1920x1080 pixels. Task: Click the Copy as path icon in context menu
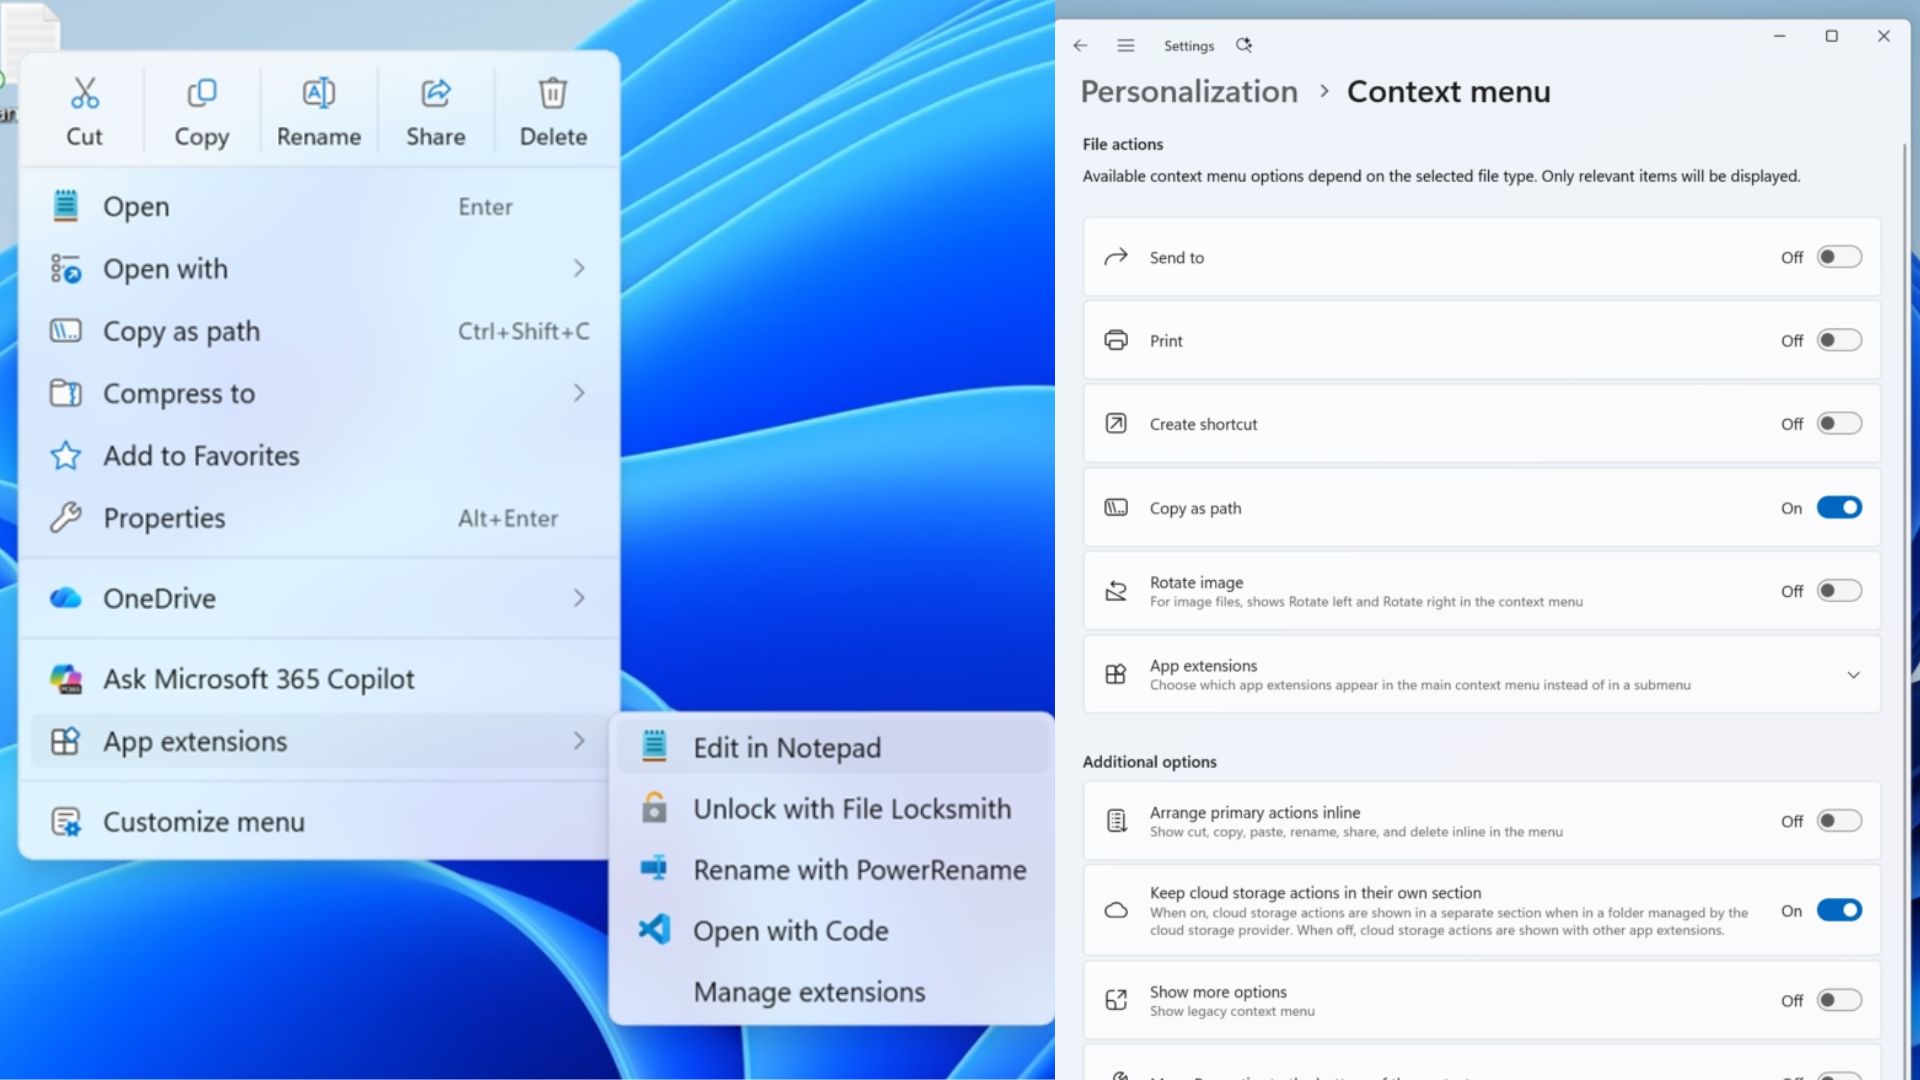66,330
